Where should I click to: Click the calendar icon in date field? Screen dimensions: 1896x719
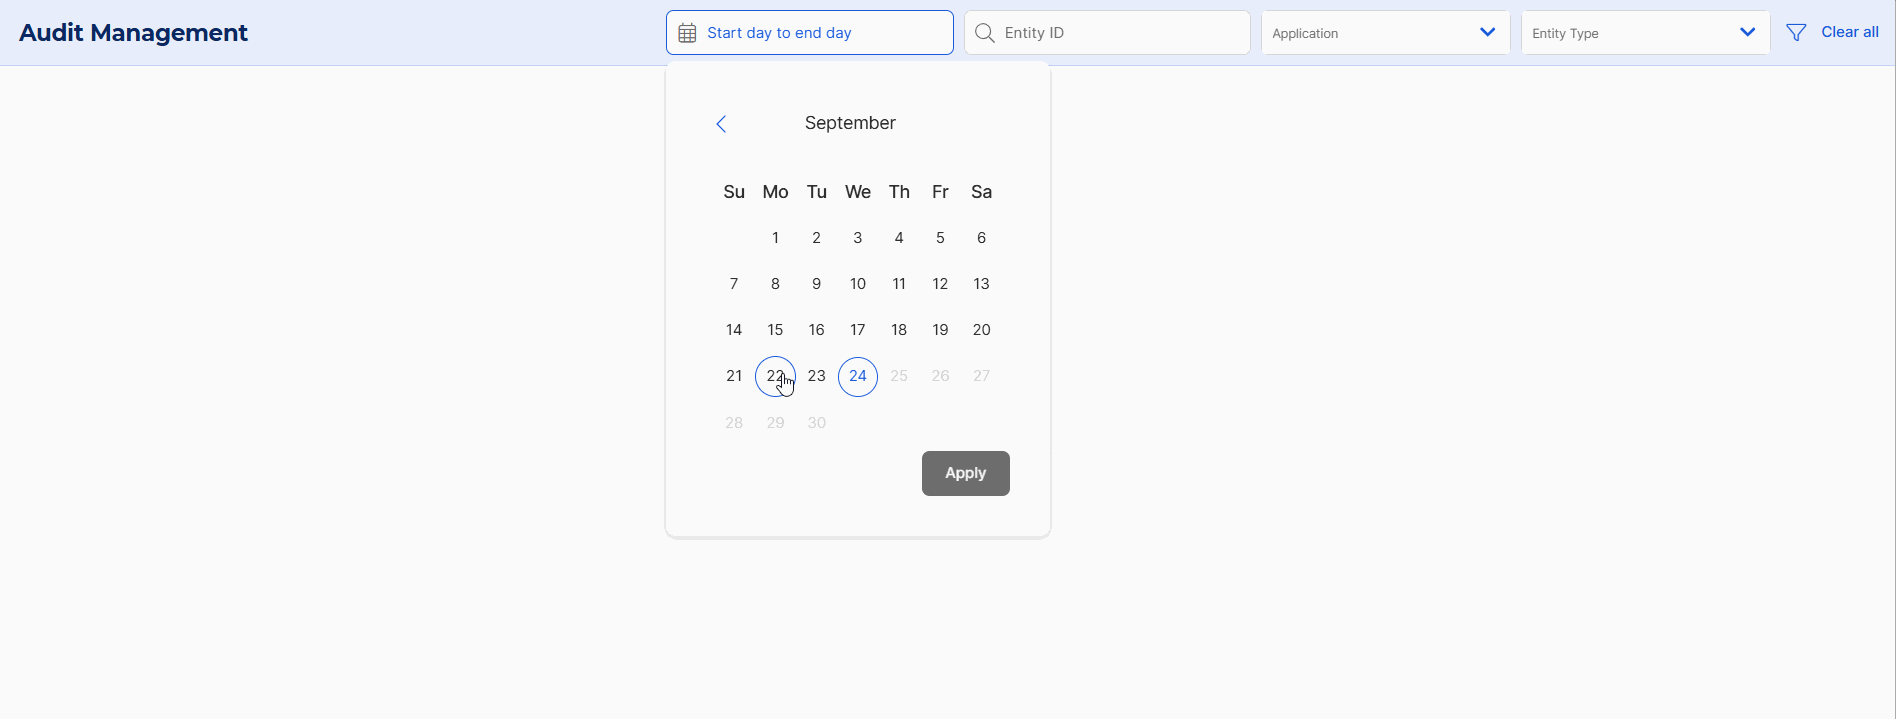coord(687,33)
